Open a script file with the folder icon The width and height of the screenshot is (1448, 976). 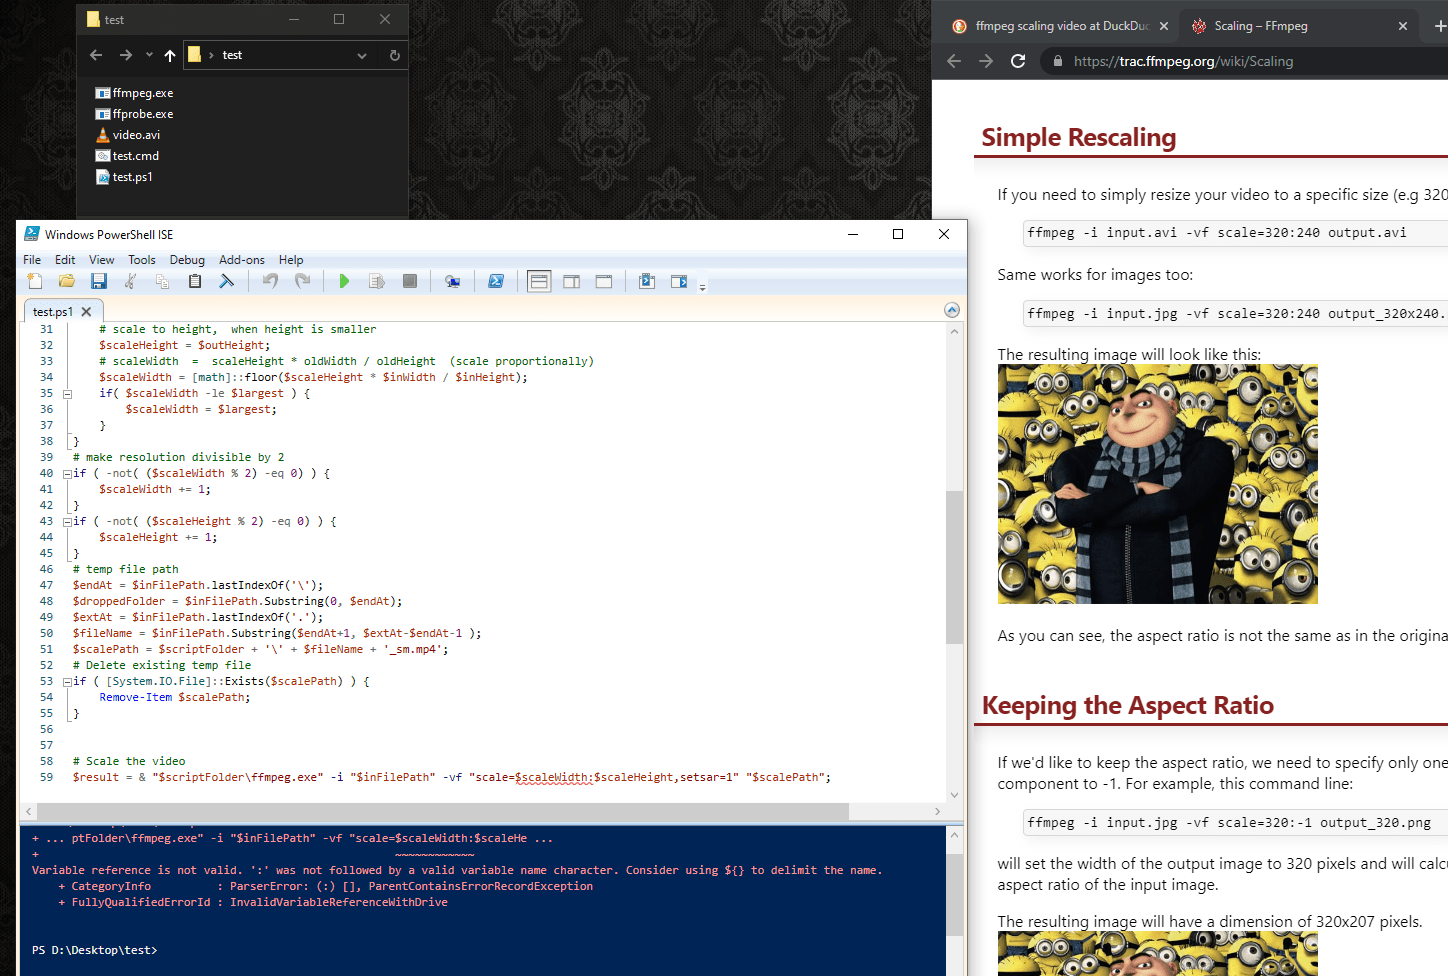click(66, 282)
